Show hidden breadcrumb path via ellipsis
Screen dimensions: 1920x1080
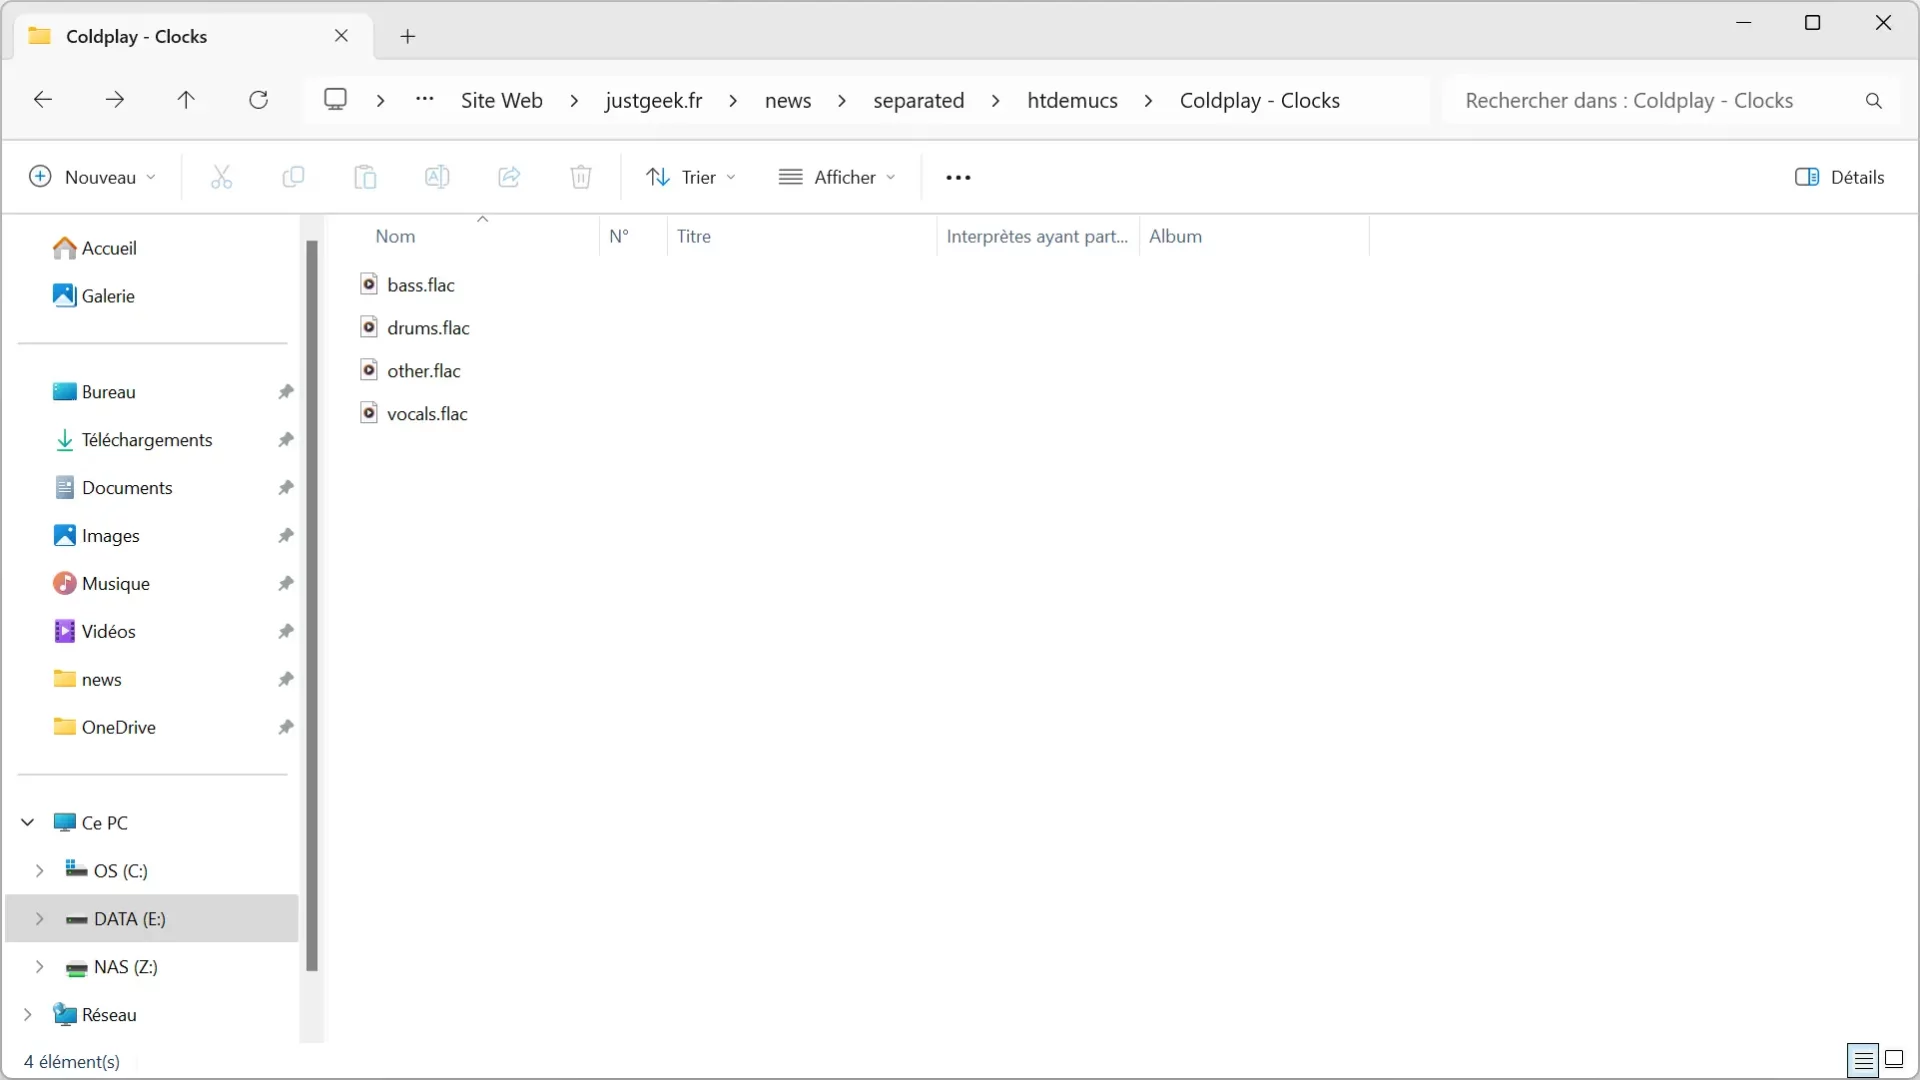pyautogui.click(x=425, y=100)
